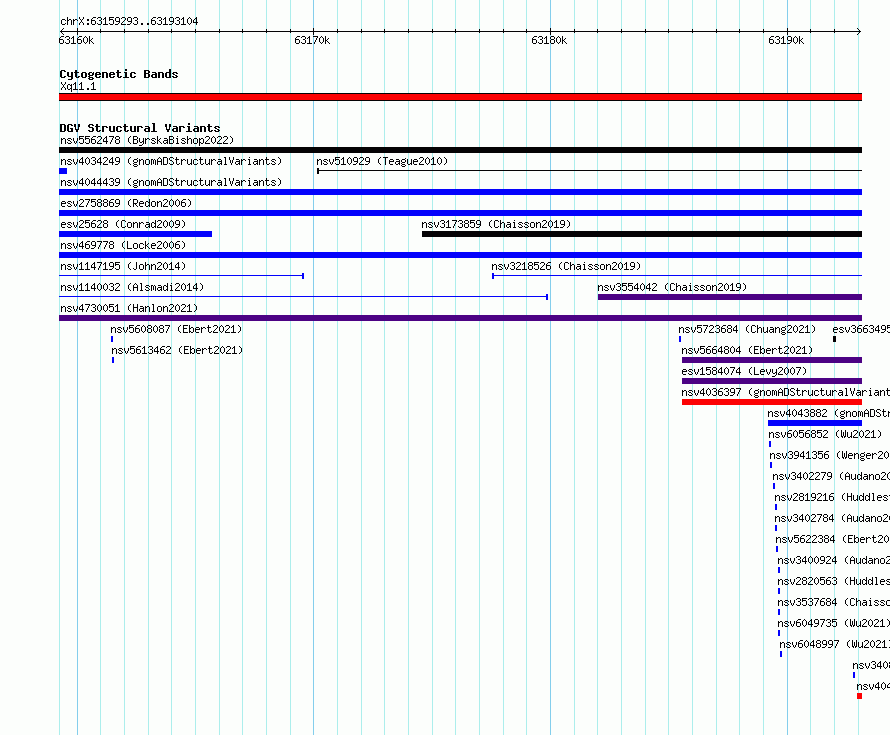Select the blue bar under nsv4044439
The width and height of the screenshot is (890, 735).
(460, 192)
